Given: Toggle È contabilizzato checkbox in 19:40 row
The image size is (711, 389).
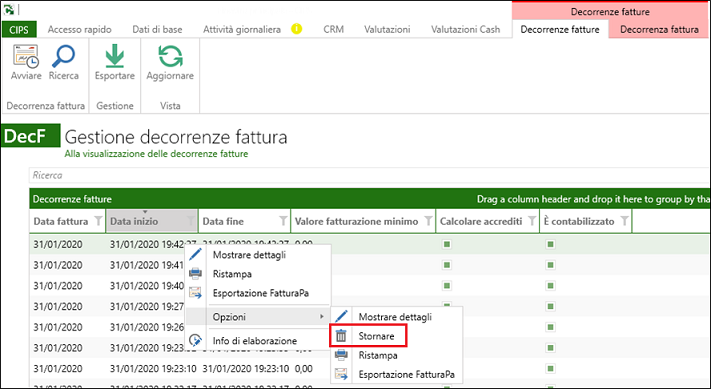Looking at the screenshot, I should click(x=550, y=286).
